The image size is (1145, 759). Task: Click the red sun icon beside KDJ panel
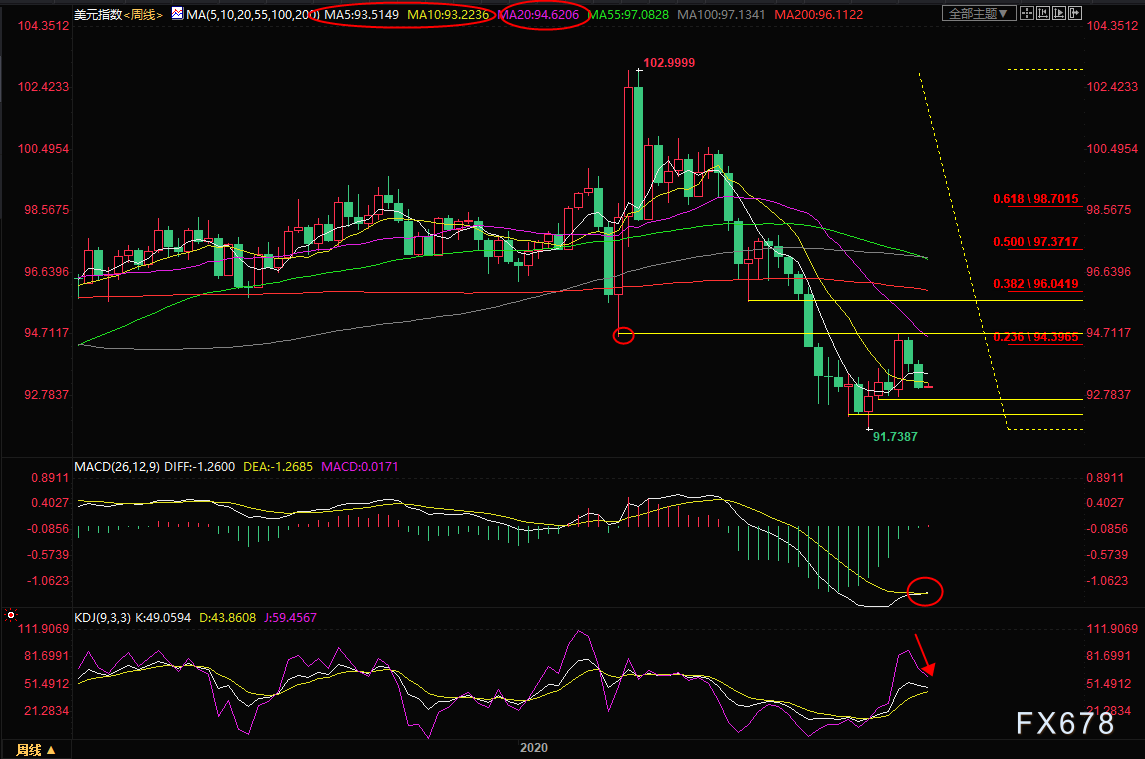(x=10, y=617)
